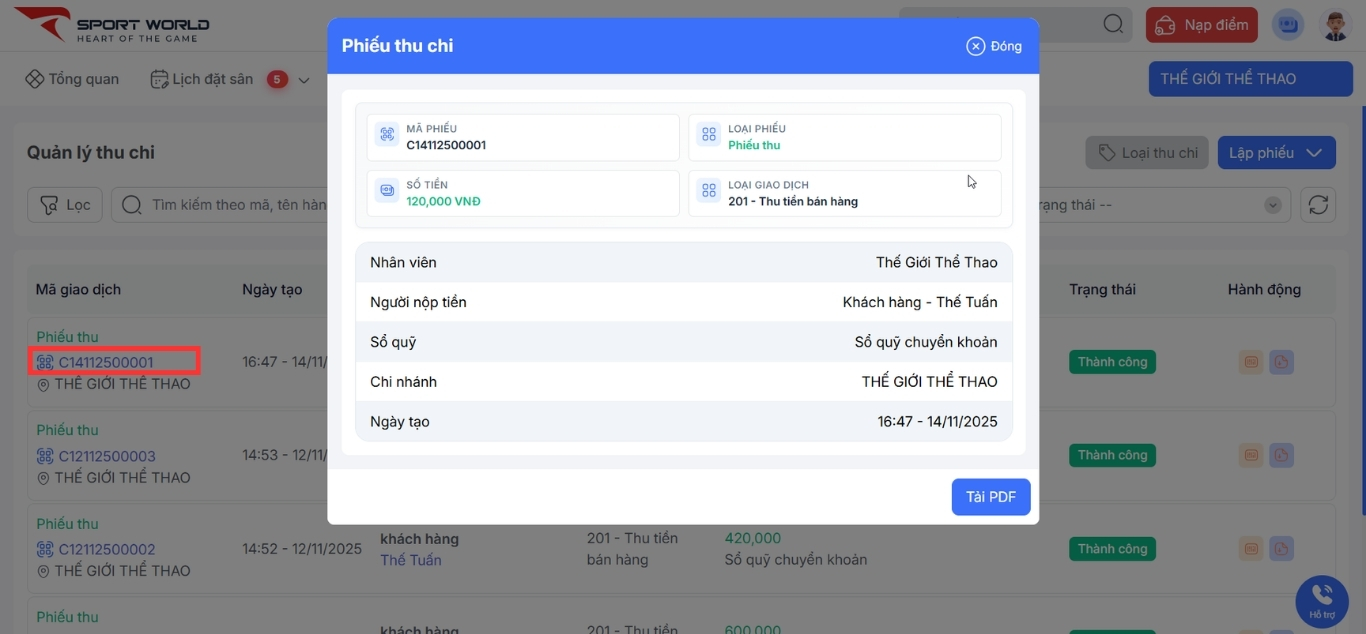
Task: Go to Tổng quan menu item
Action: coord(72,79)
